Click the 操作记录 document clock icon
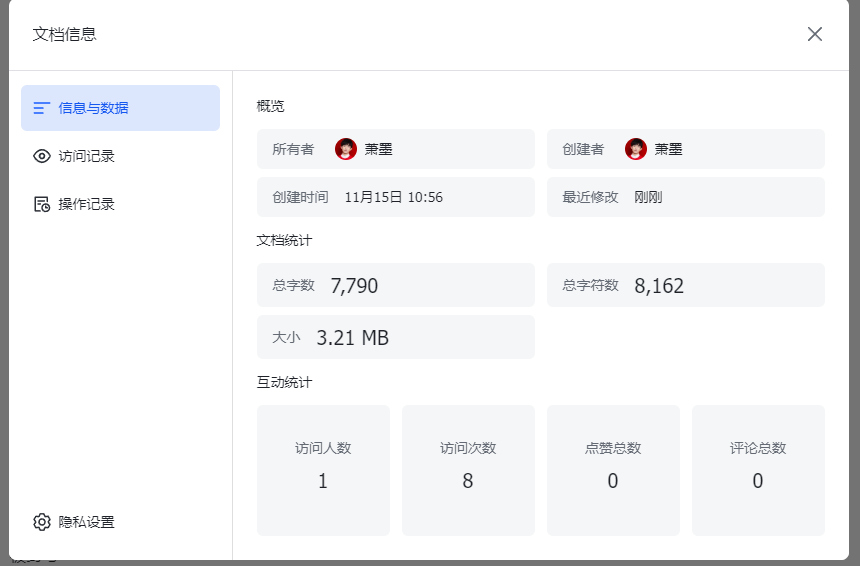 tap(42, 204)
